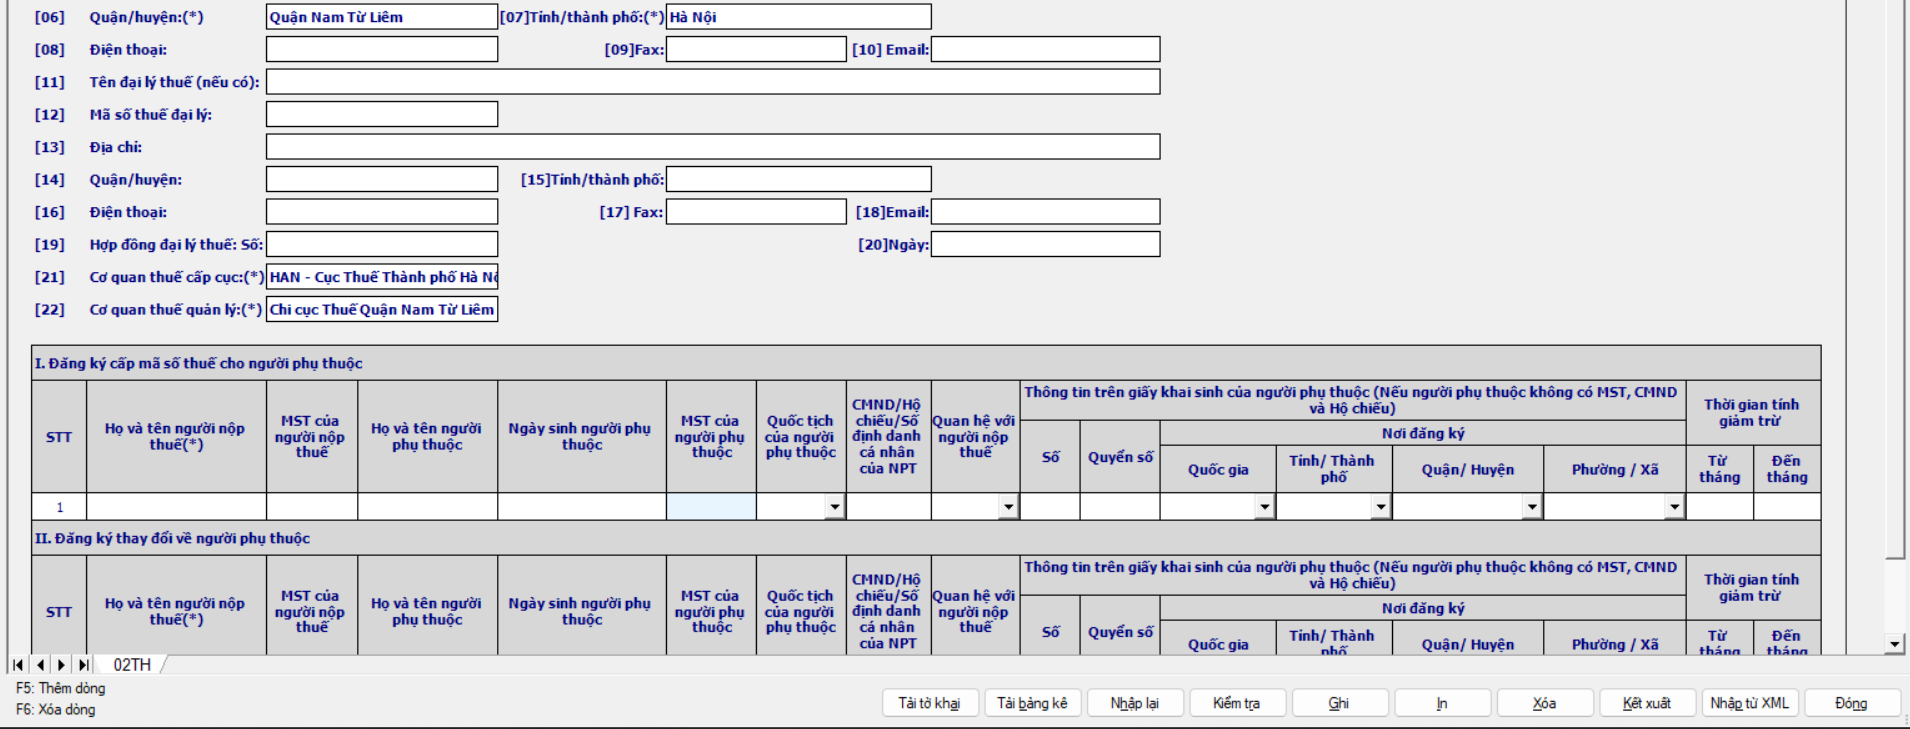Expand Quận/Huyện dropdown in row 1
Viewport: 1910px width, 729px height.
1531,507
